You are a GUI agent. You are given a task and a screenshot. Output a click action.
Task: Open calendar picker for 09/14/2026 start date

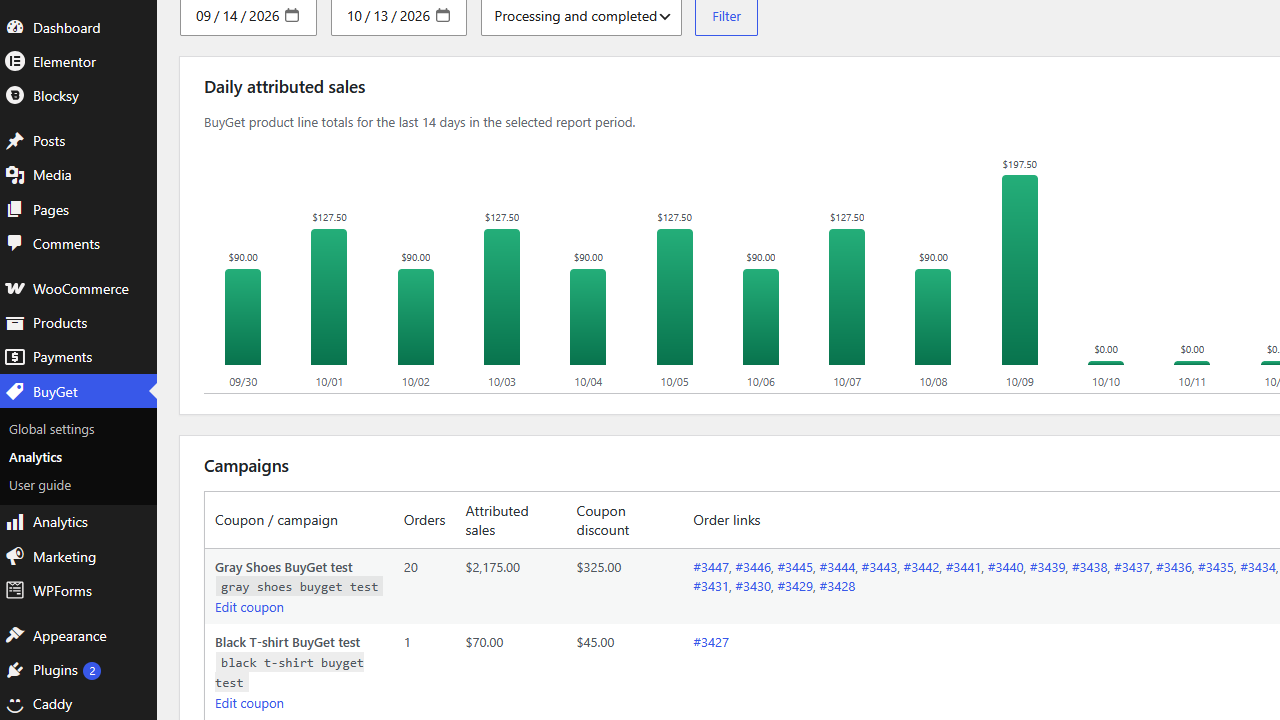292,15
